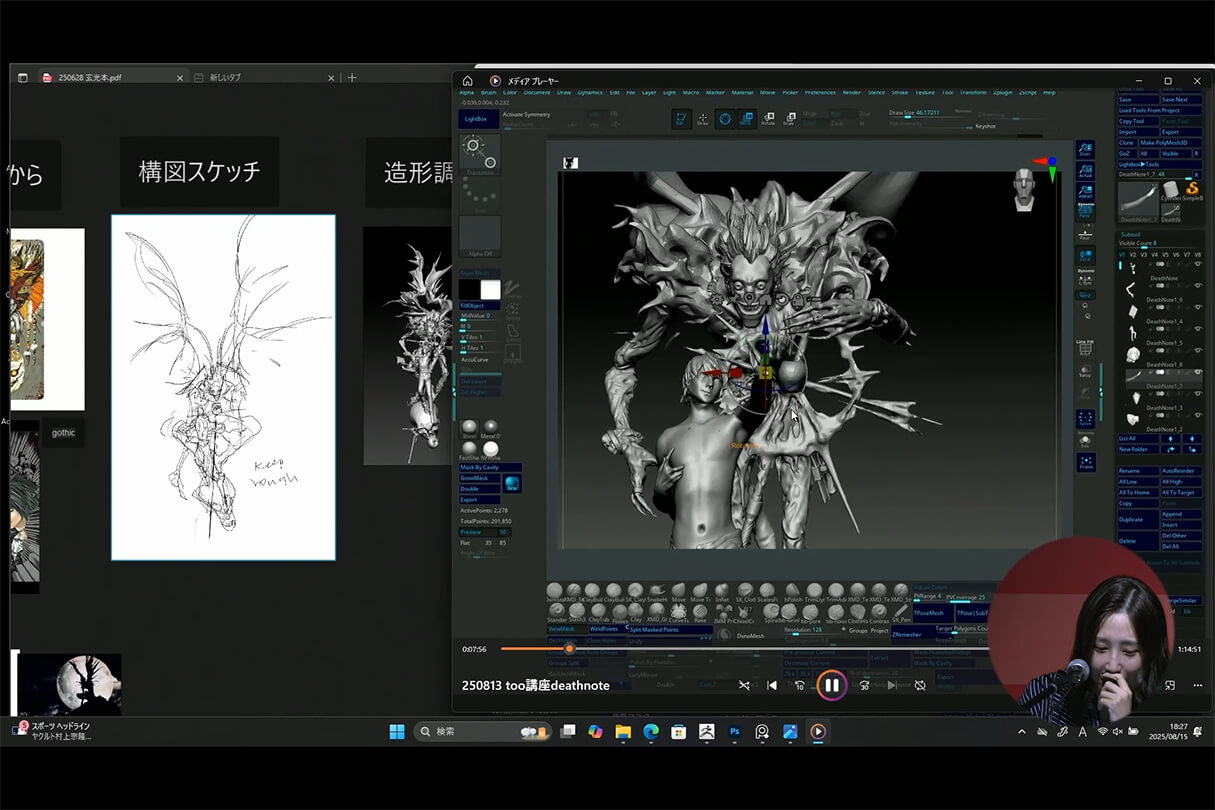Skip back 10 seconds in video
This screenshot has width=1215, height=810.
click(799, 685)
